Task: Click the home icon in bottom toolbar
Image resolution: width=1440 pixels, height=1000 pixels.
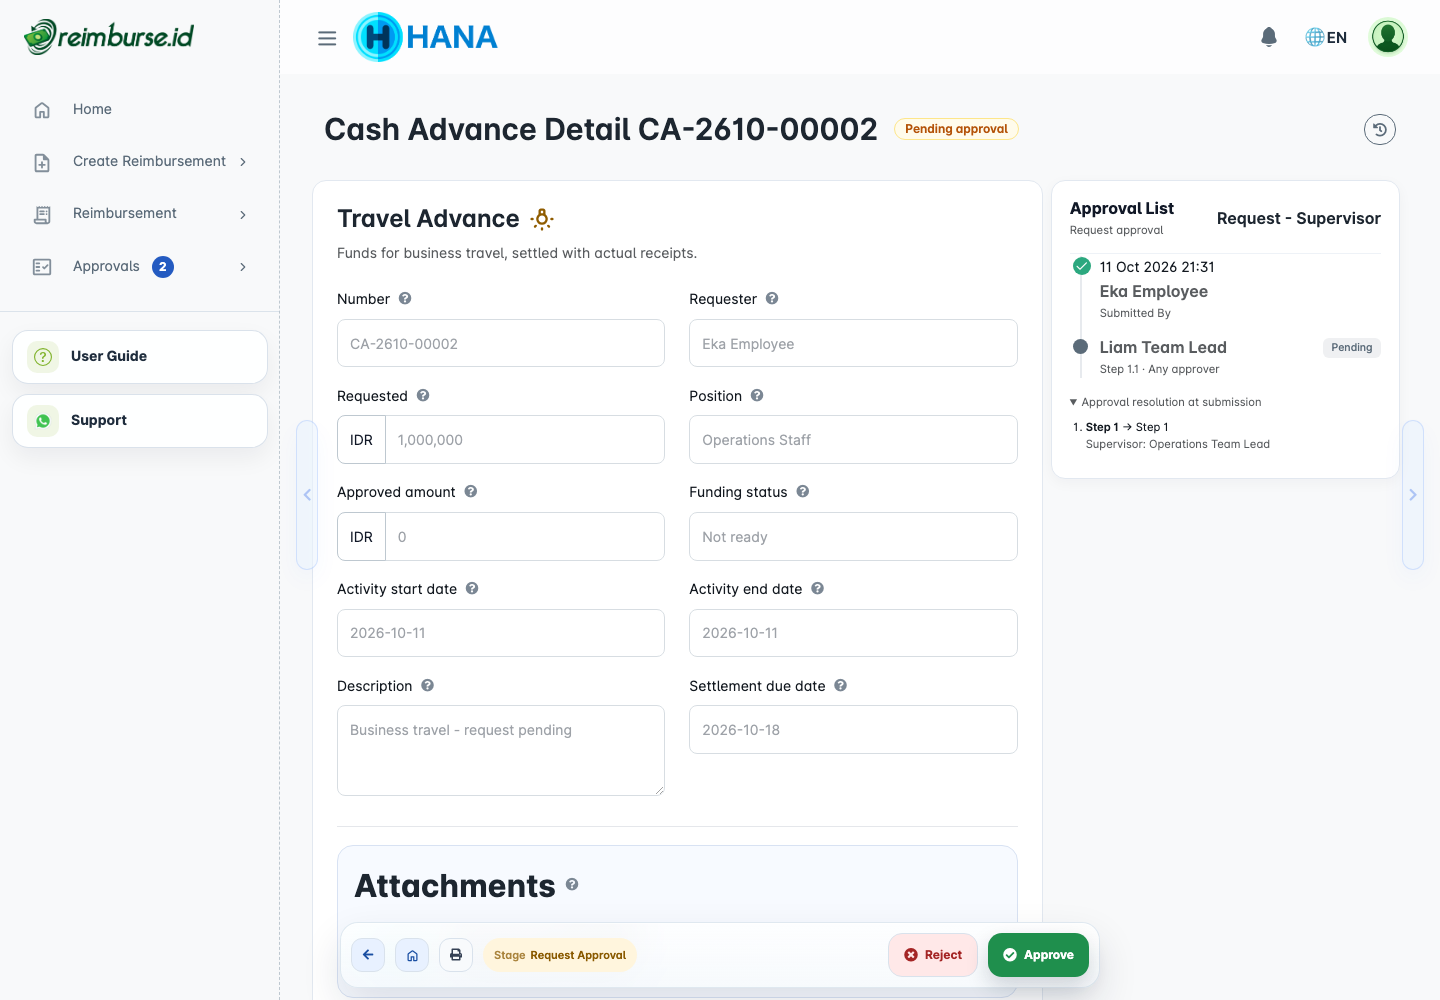Action: point(412,955)
